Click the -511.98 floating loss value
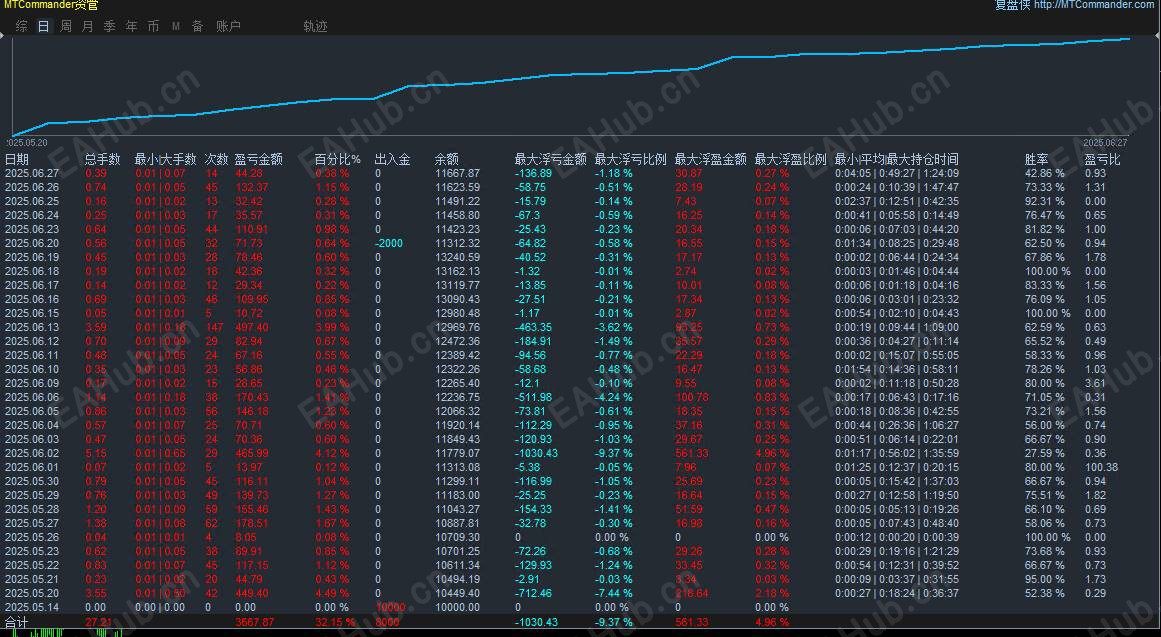 [x=533, y=397]
